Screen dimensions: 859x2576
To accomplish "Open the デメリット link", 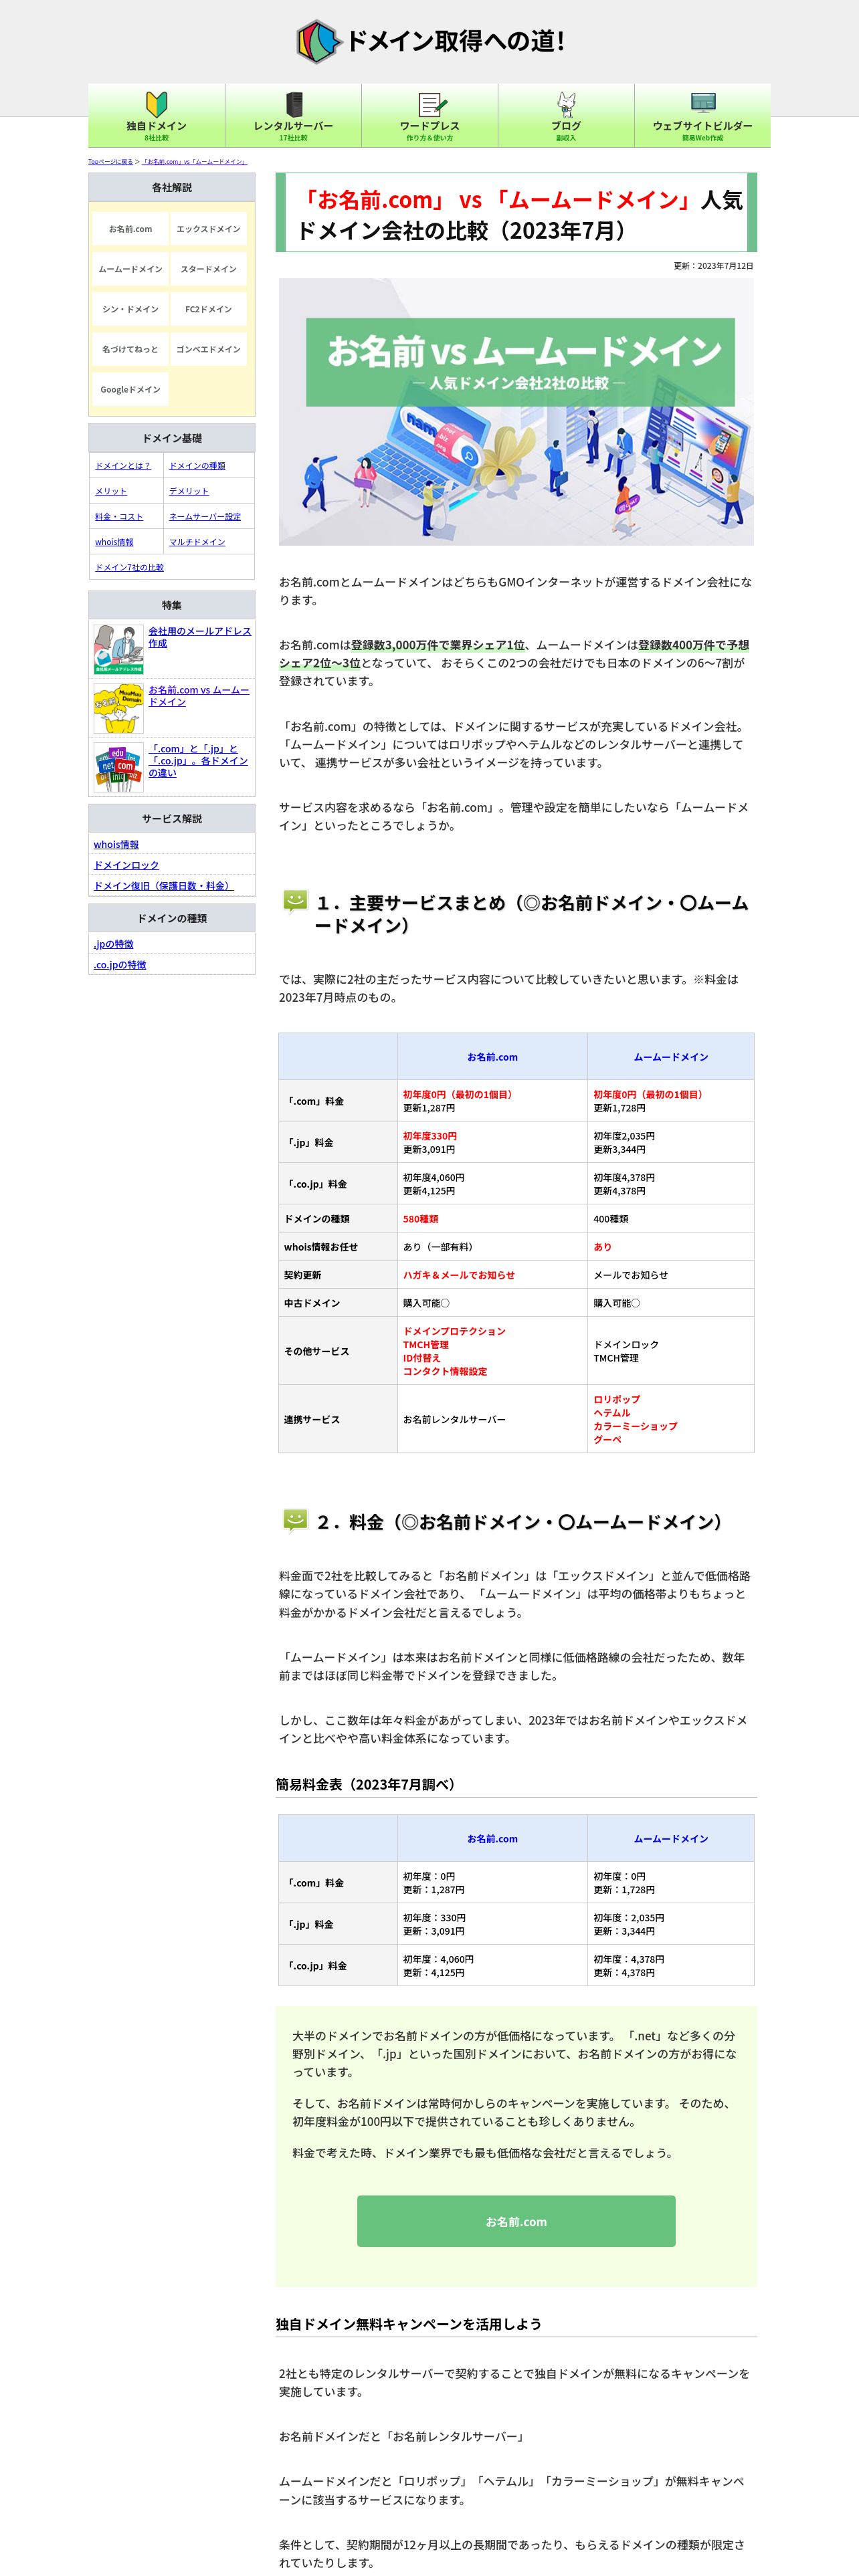I will click(189, 491).
